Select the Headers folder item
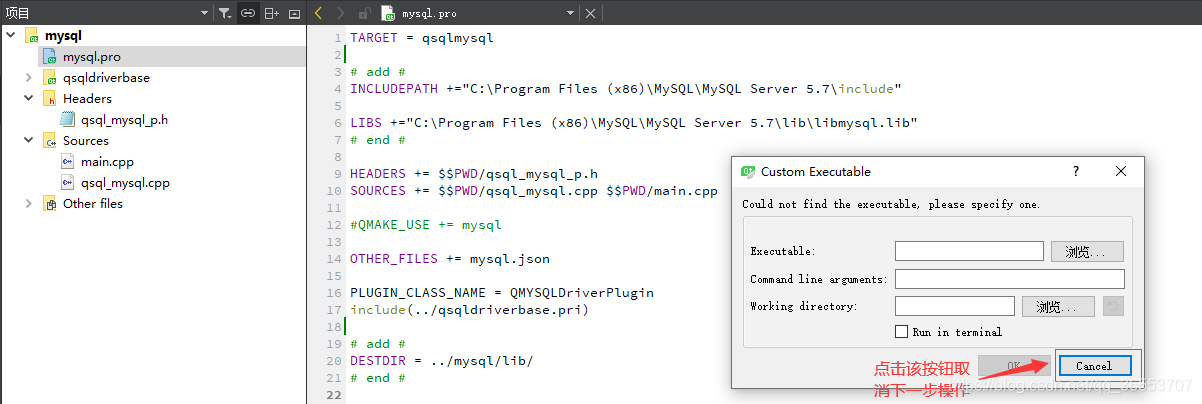 (87, 98)
